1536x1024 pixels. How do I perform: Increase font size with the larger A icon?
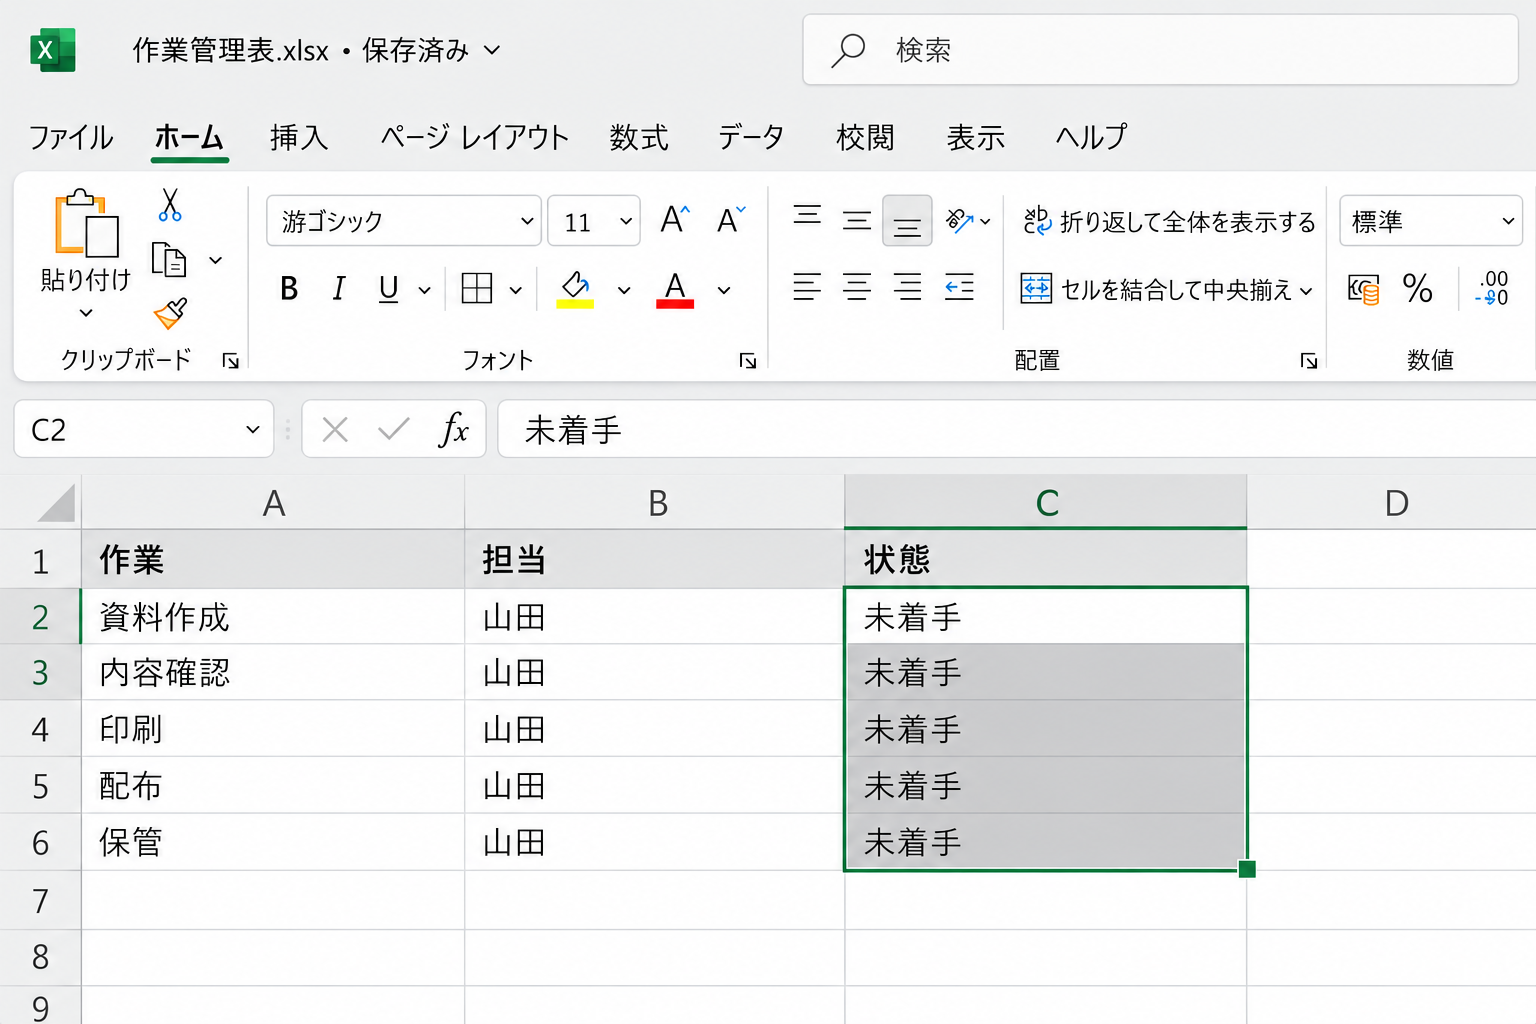pos(675,220)
